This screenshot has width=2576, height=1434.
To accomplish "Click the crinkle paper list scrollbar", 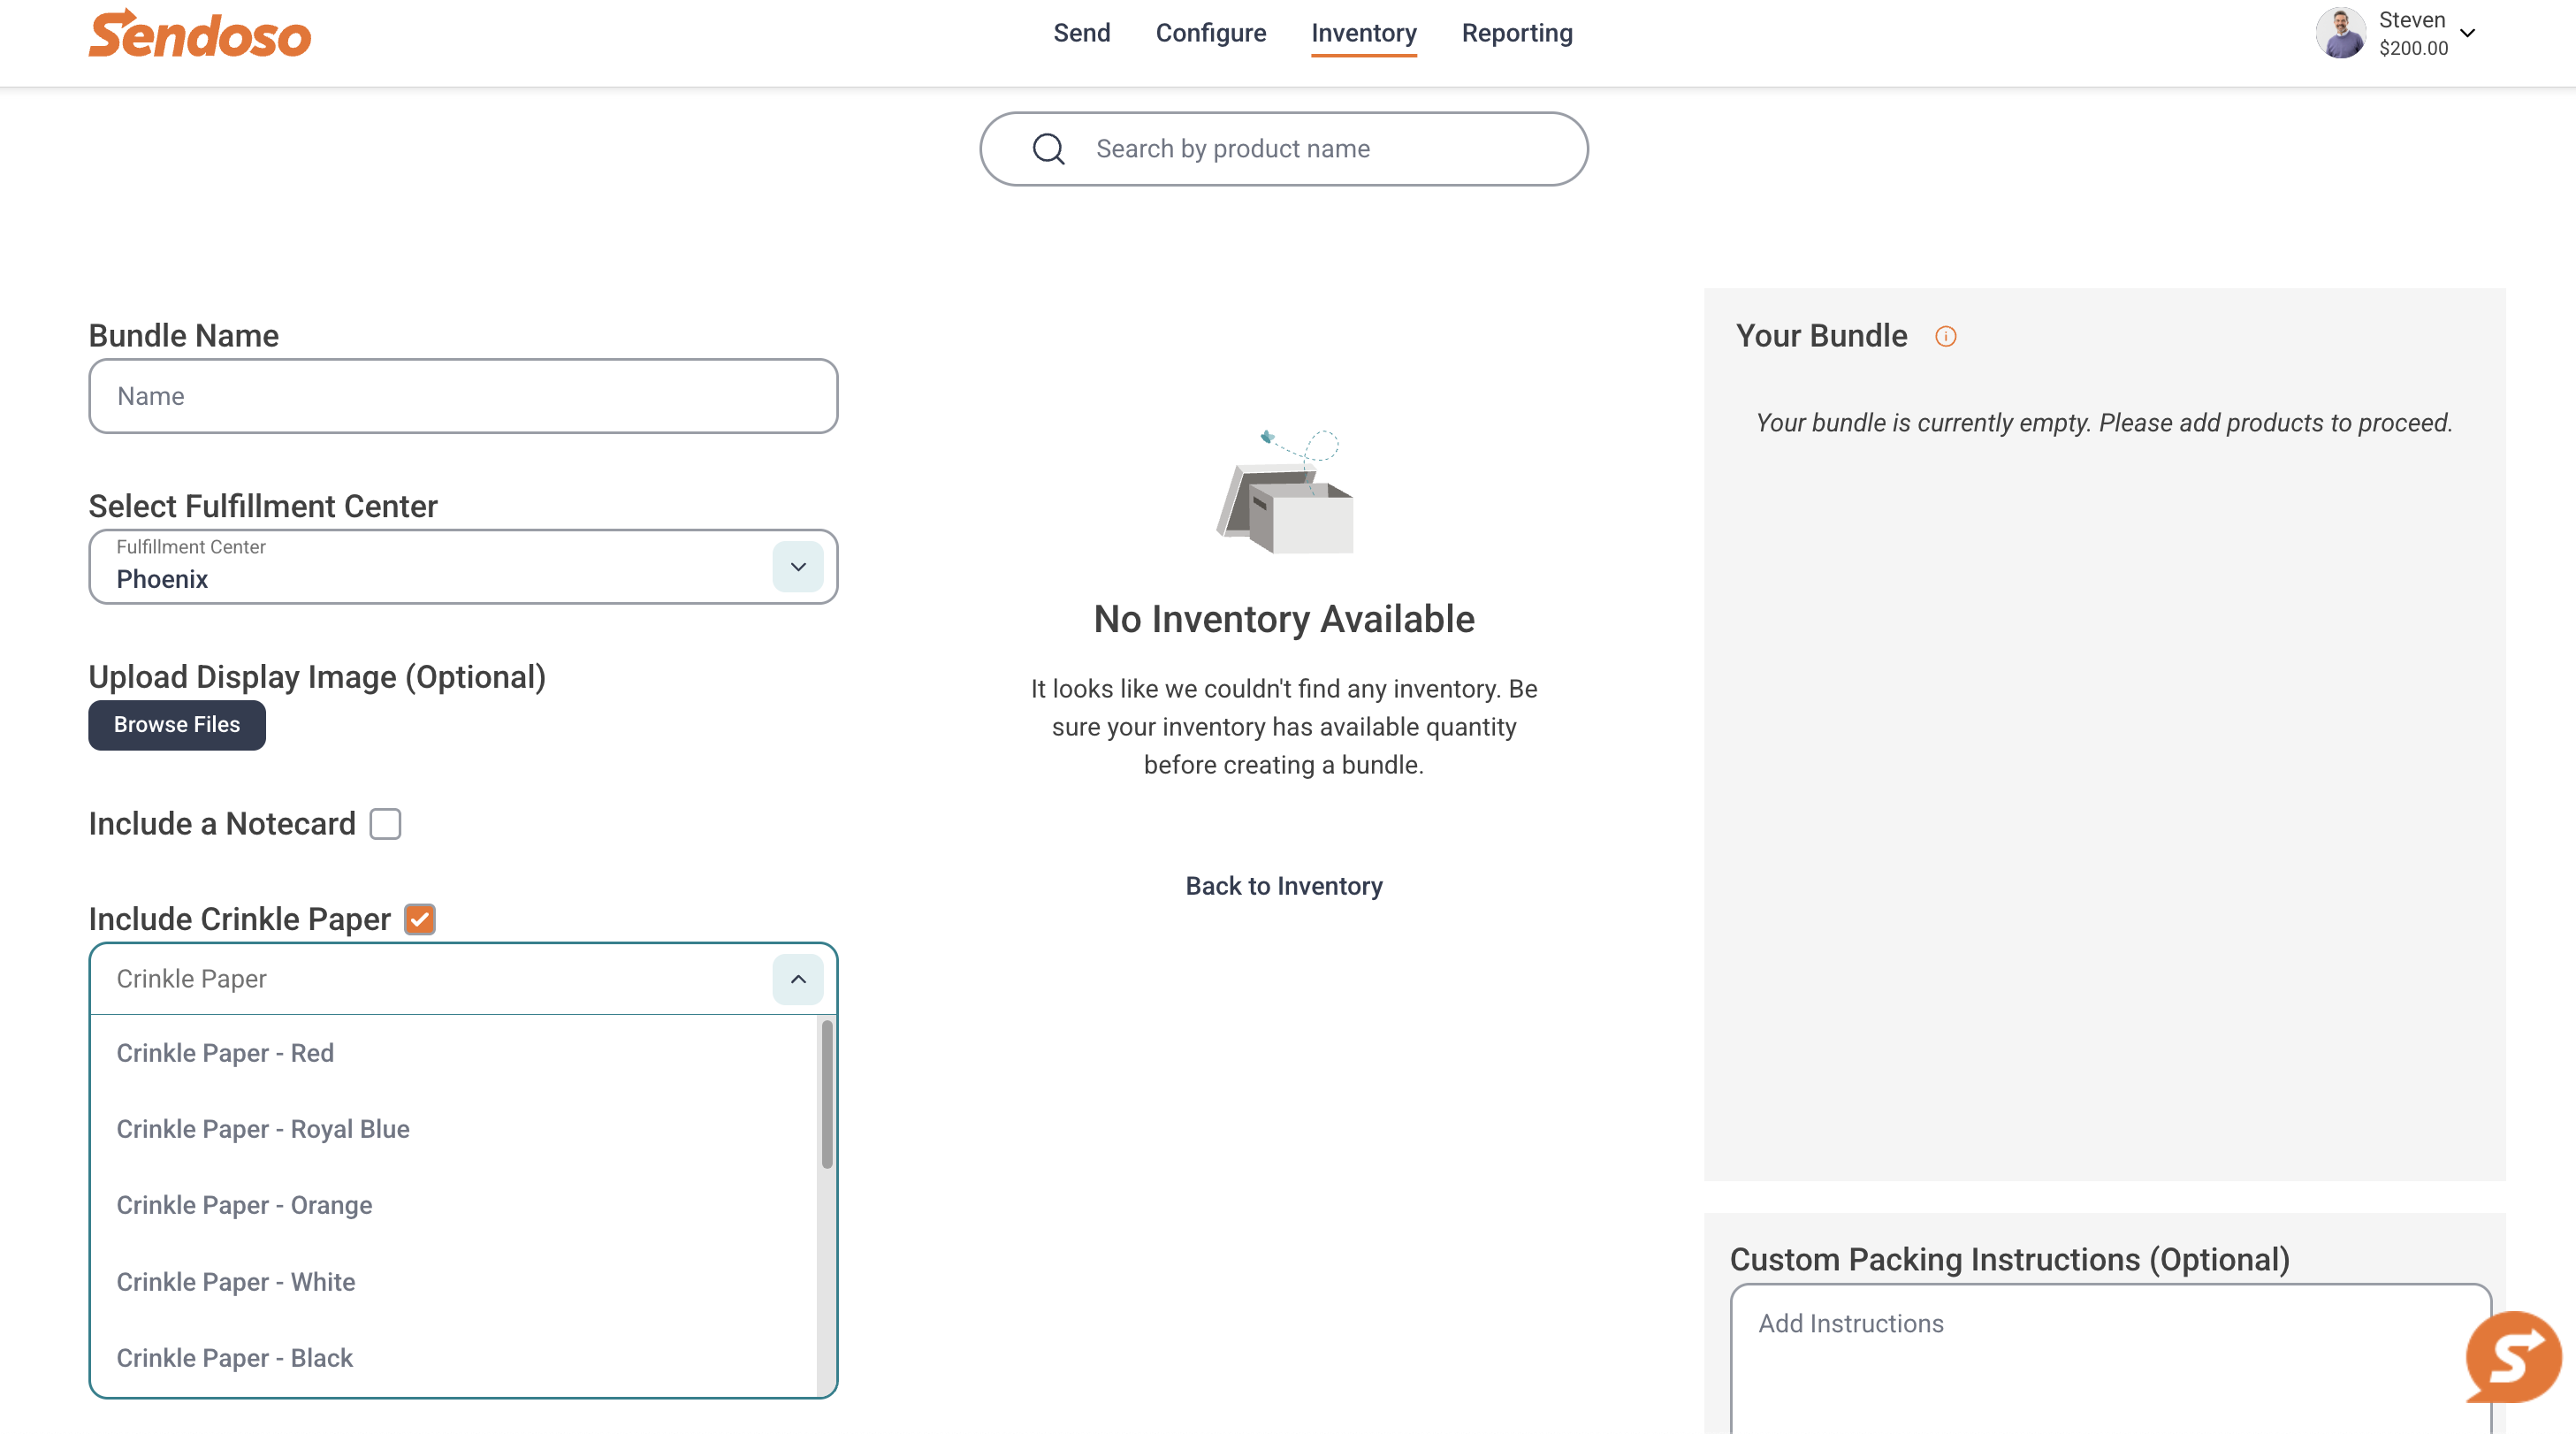I will (826, 1094).
